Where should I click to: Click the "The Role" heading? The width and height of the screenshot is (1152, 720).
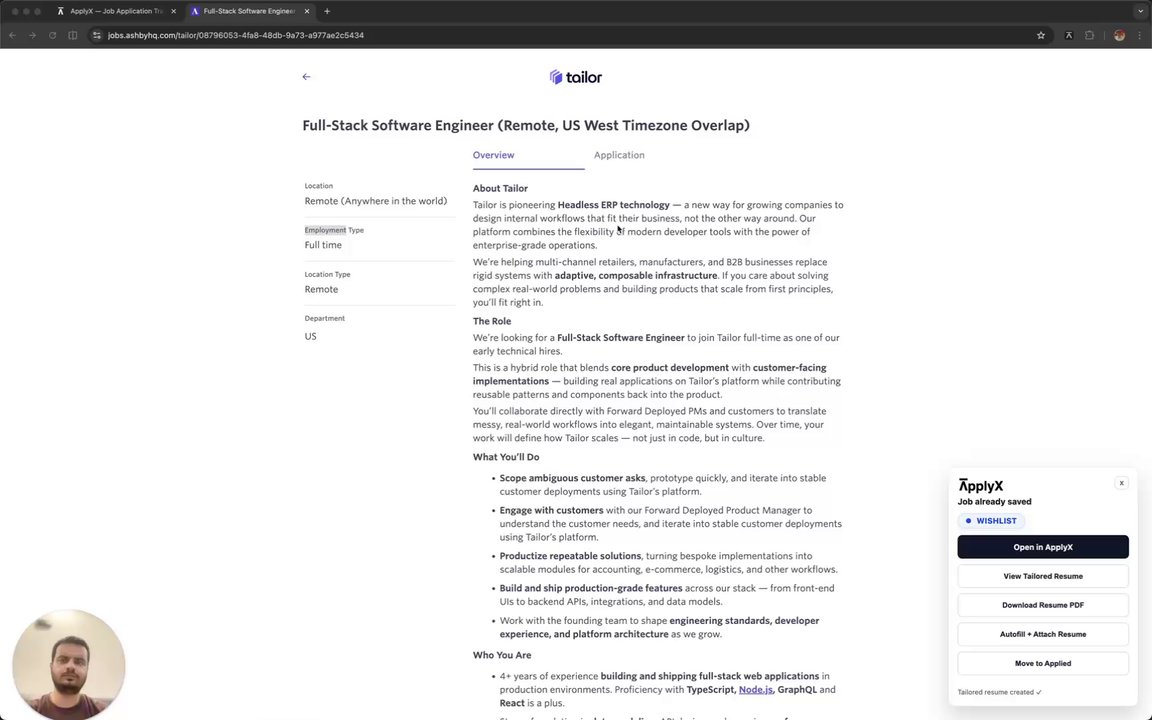492,322
